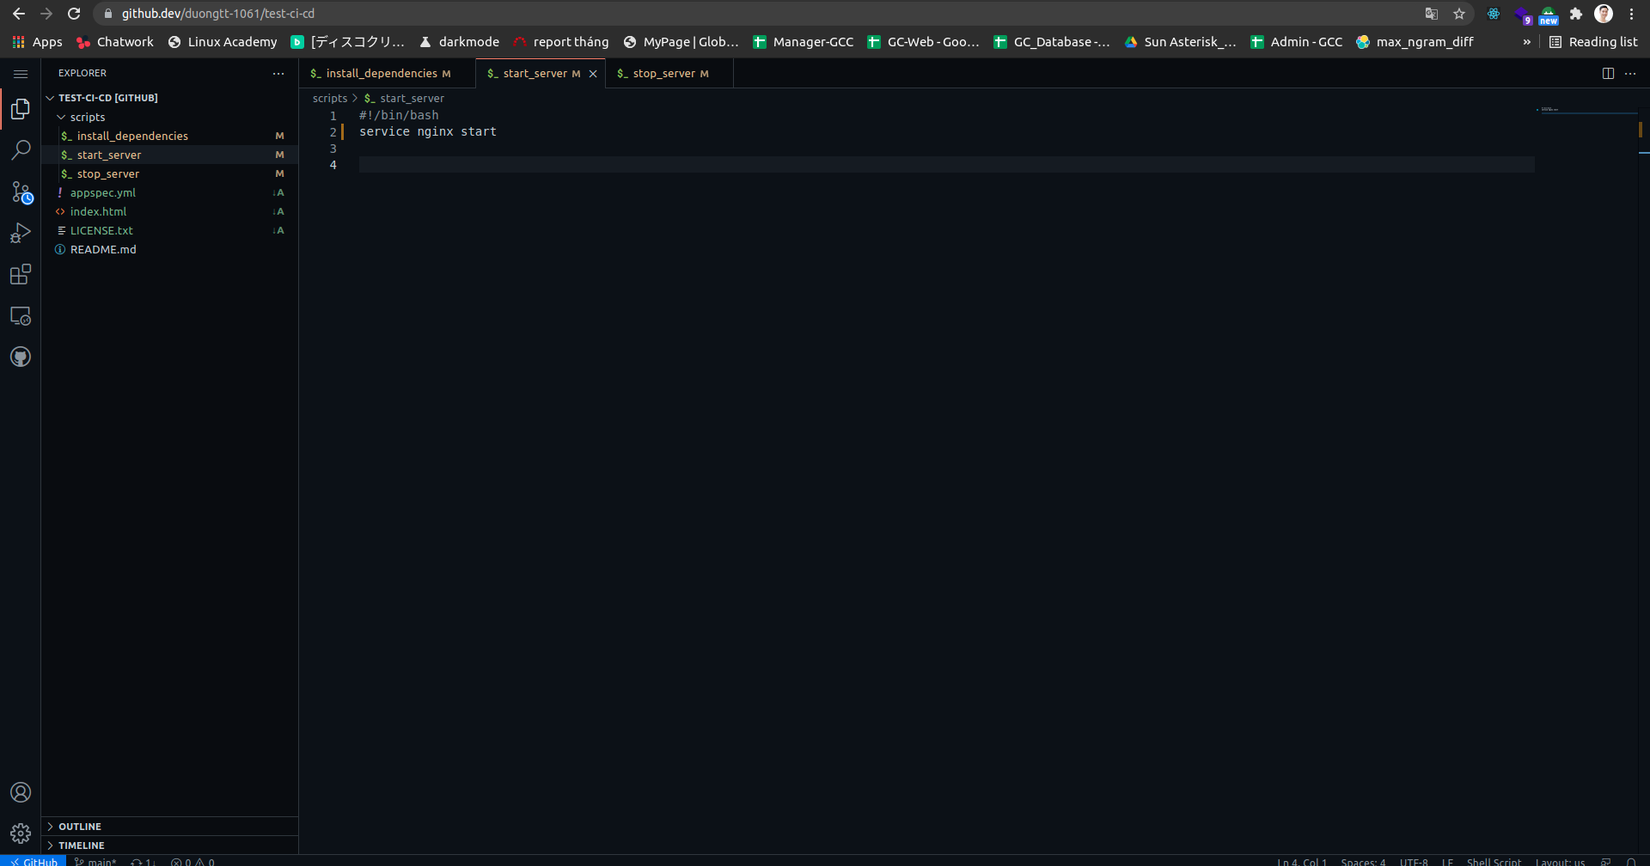Click the start_server breadcrumb segment

click(404, 99)
